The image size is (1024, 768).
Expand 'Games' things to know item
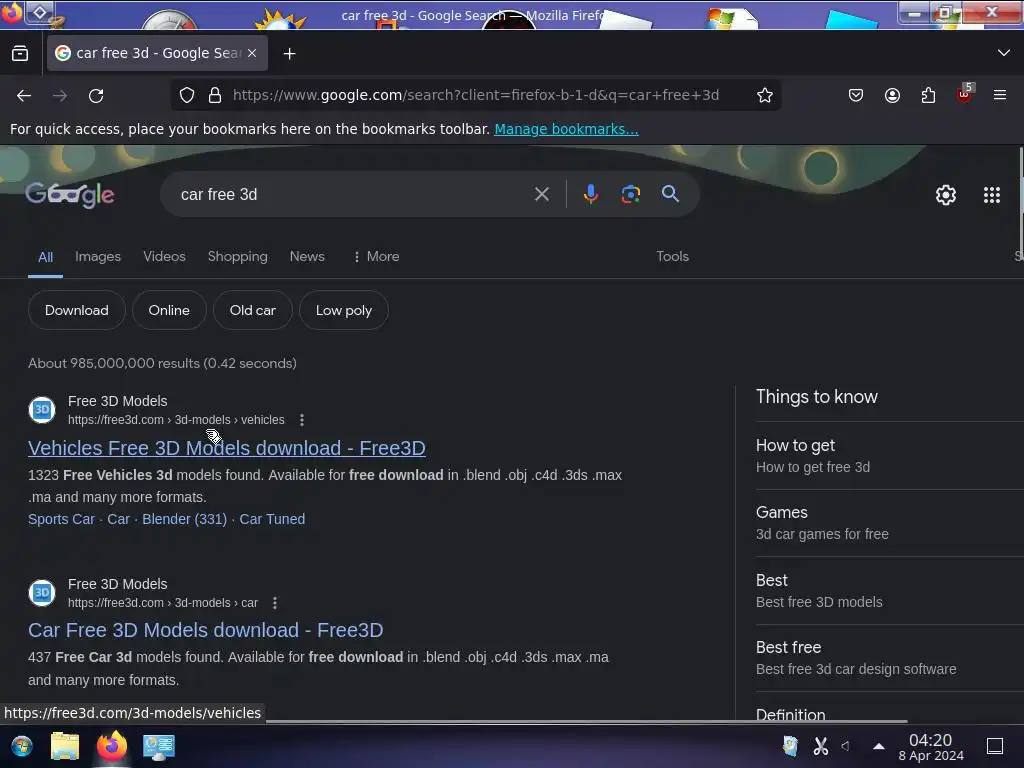click(889, 523)
